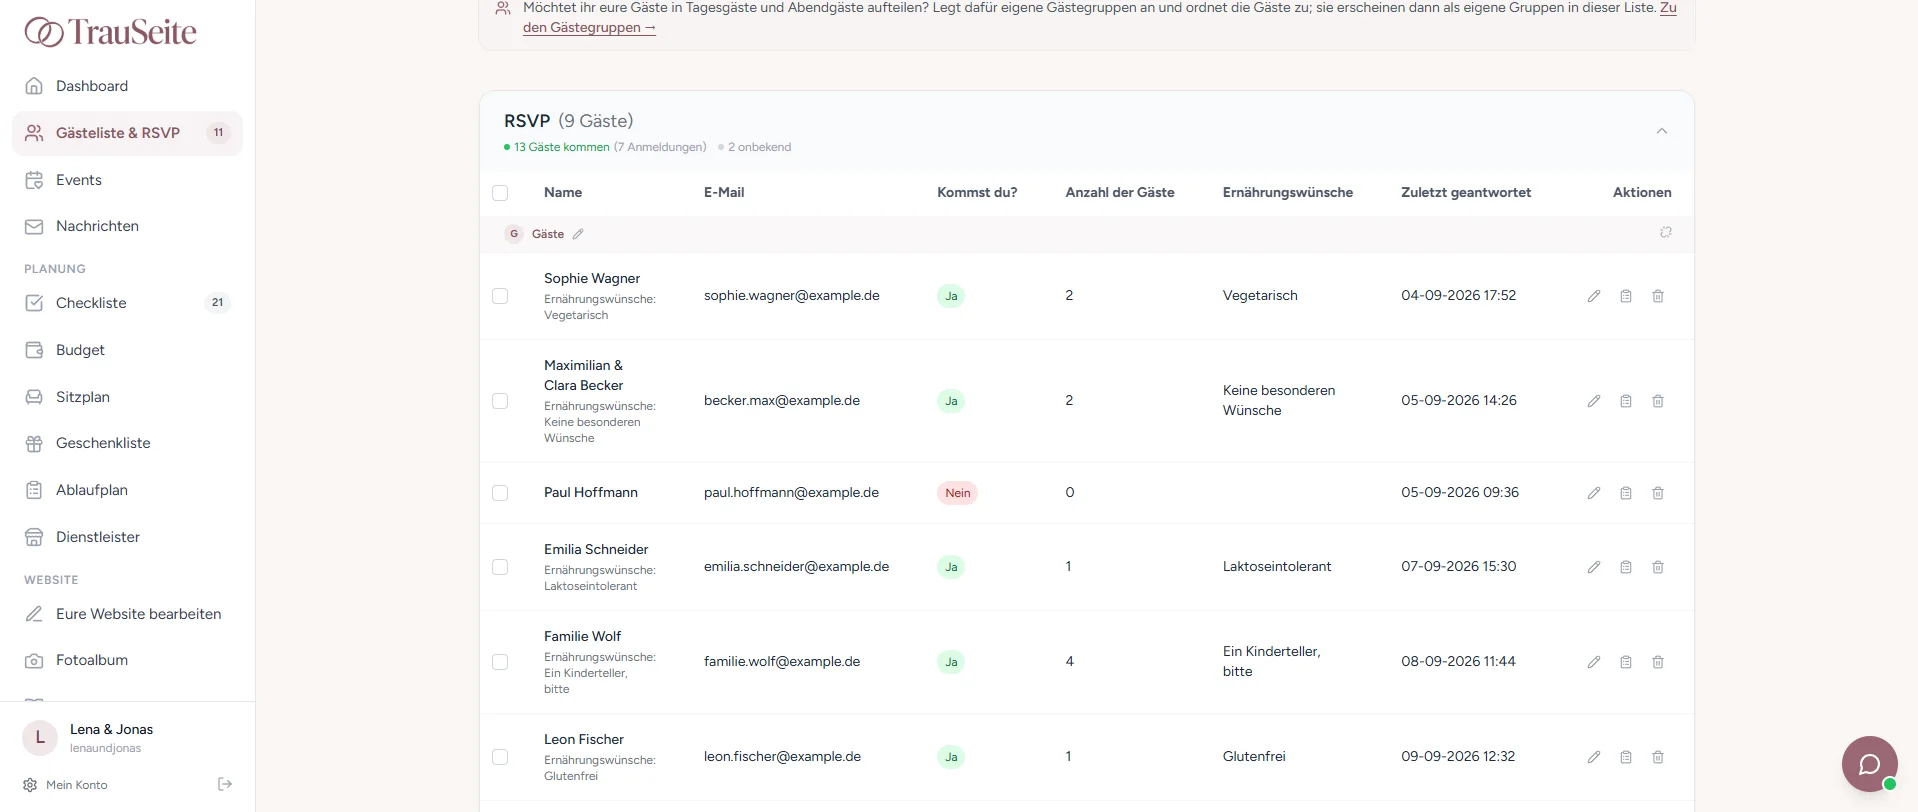Edit Sophie Wagner's RSVP entry

pyautogui.click(x=1594, y=296)
